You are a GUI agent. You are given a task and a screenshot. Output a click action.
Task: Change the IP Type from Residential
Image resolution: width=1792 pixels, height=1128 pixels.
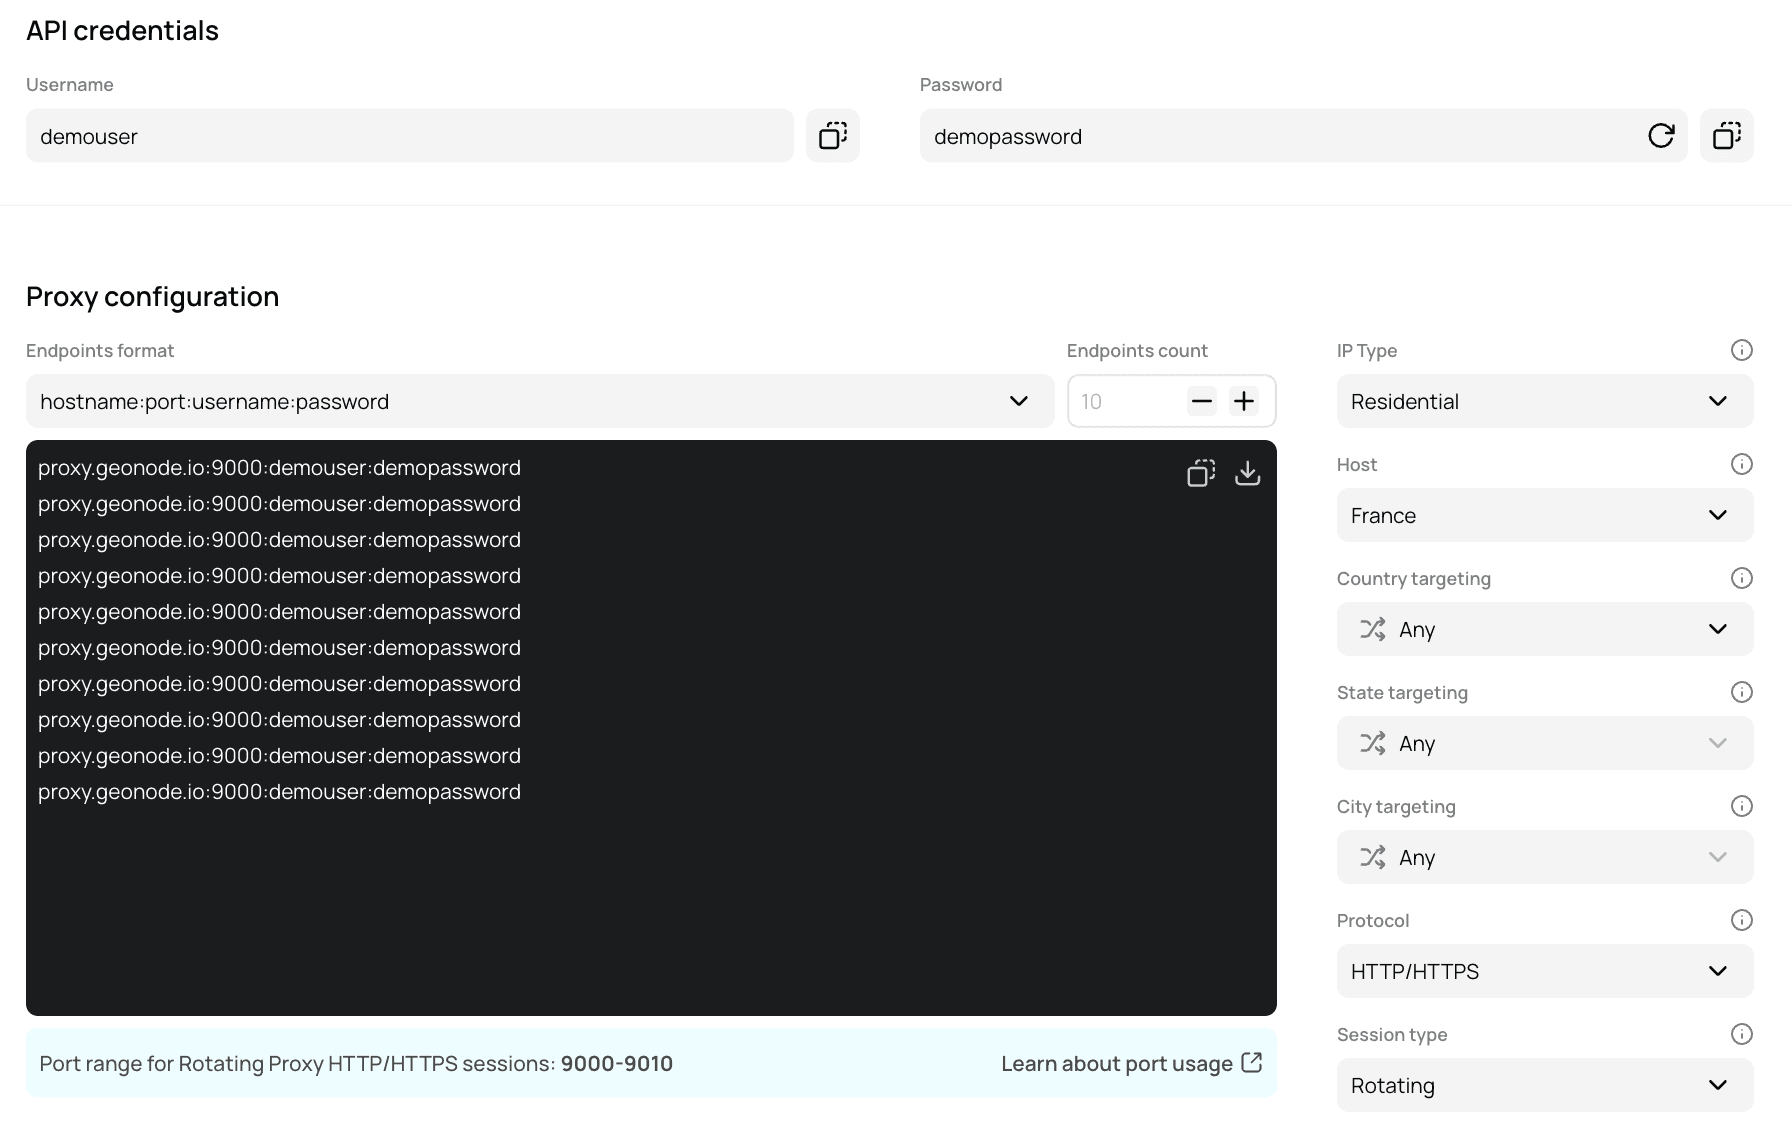(x=1544, y=401)
